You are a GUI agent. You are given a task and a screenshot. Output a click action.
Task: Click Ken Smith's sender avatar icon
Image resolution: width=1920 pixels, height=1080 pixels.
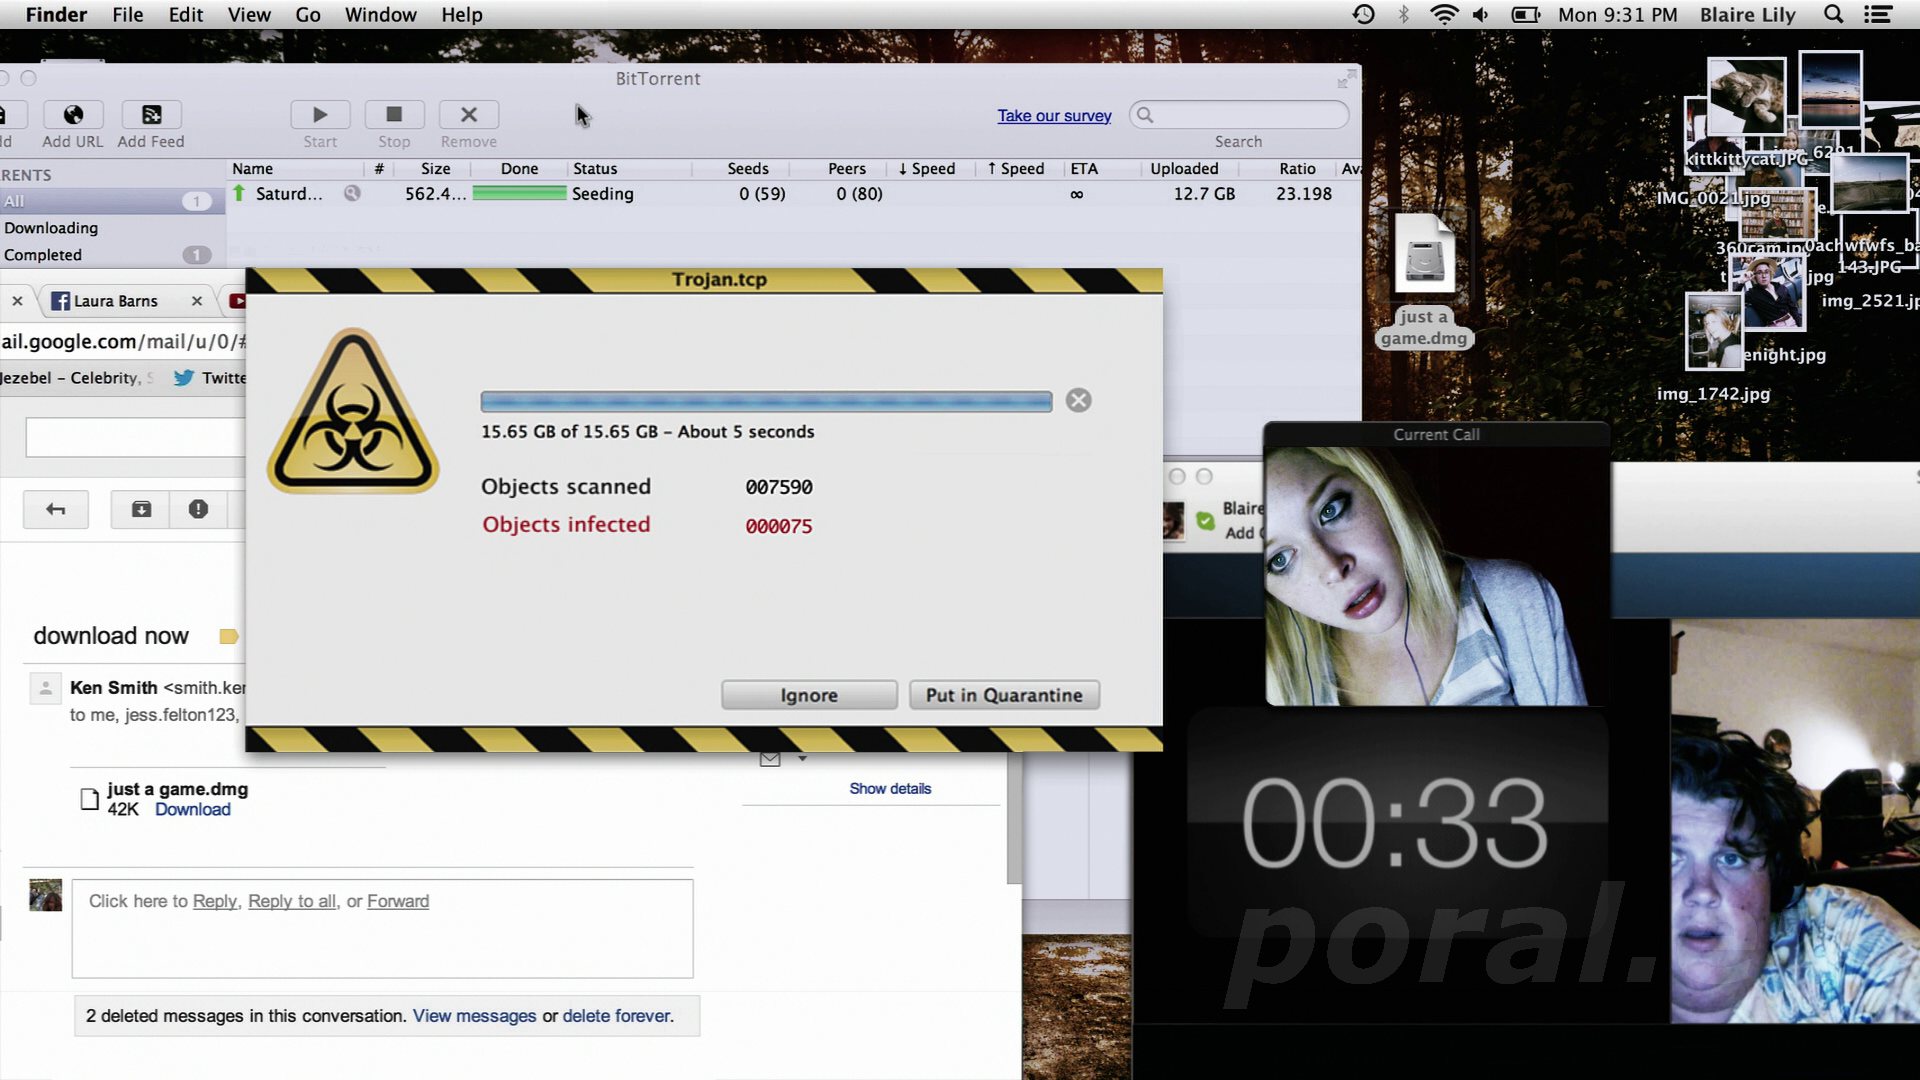pyautogui.click(x=45, y=688)
